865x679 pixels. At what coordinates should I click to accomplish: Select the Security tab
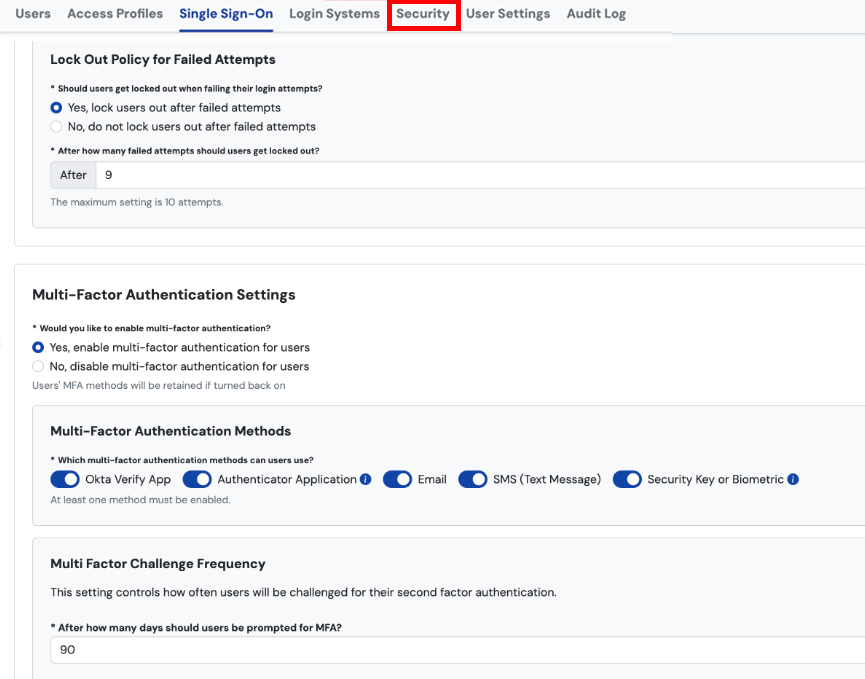[423, 14]
